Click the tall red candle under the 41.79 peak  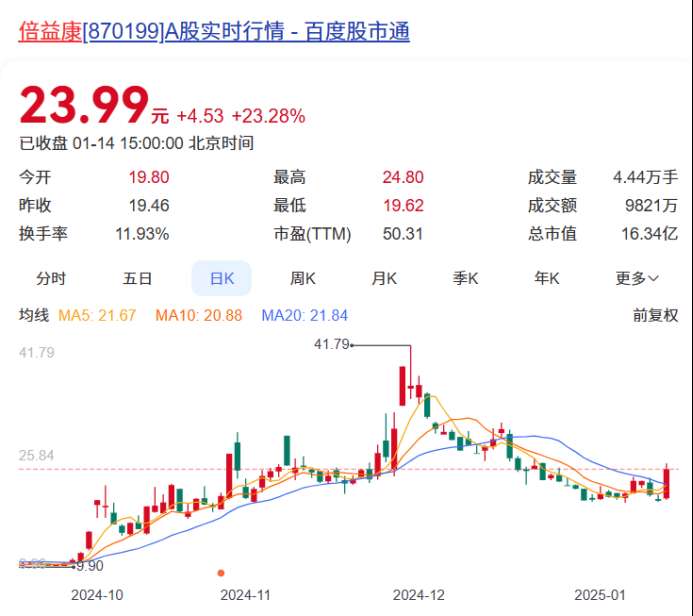402,386
